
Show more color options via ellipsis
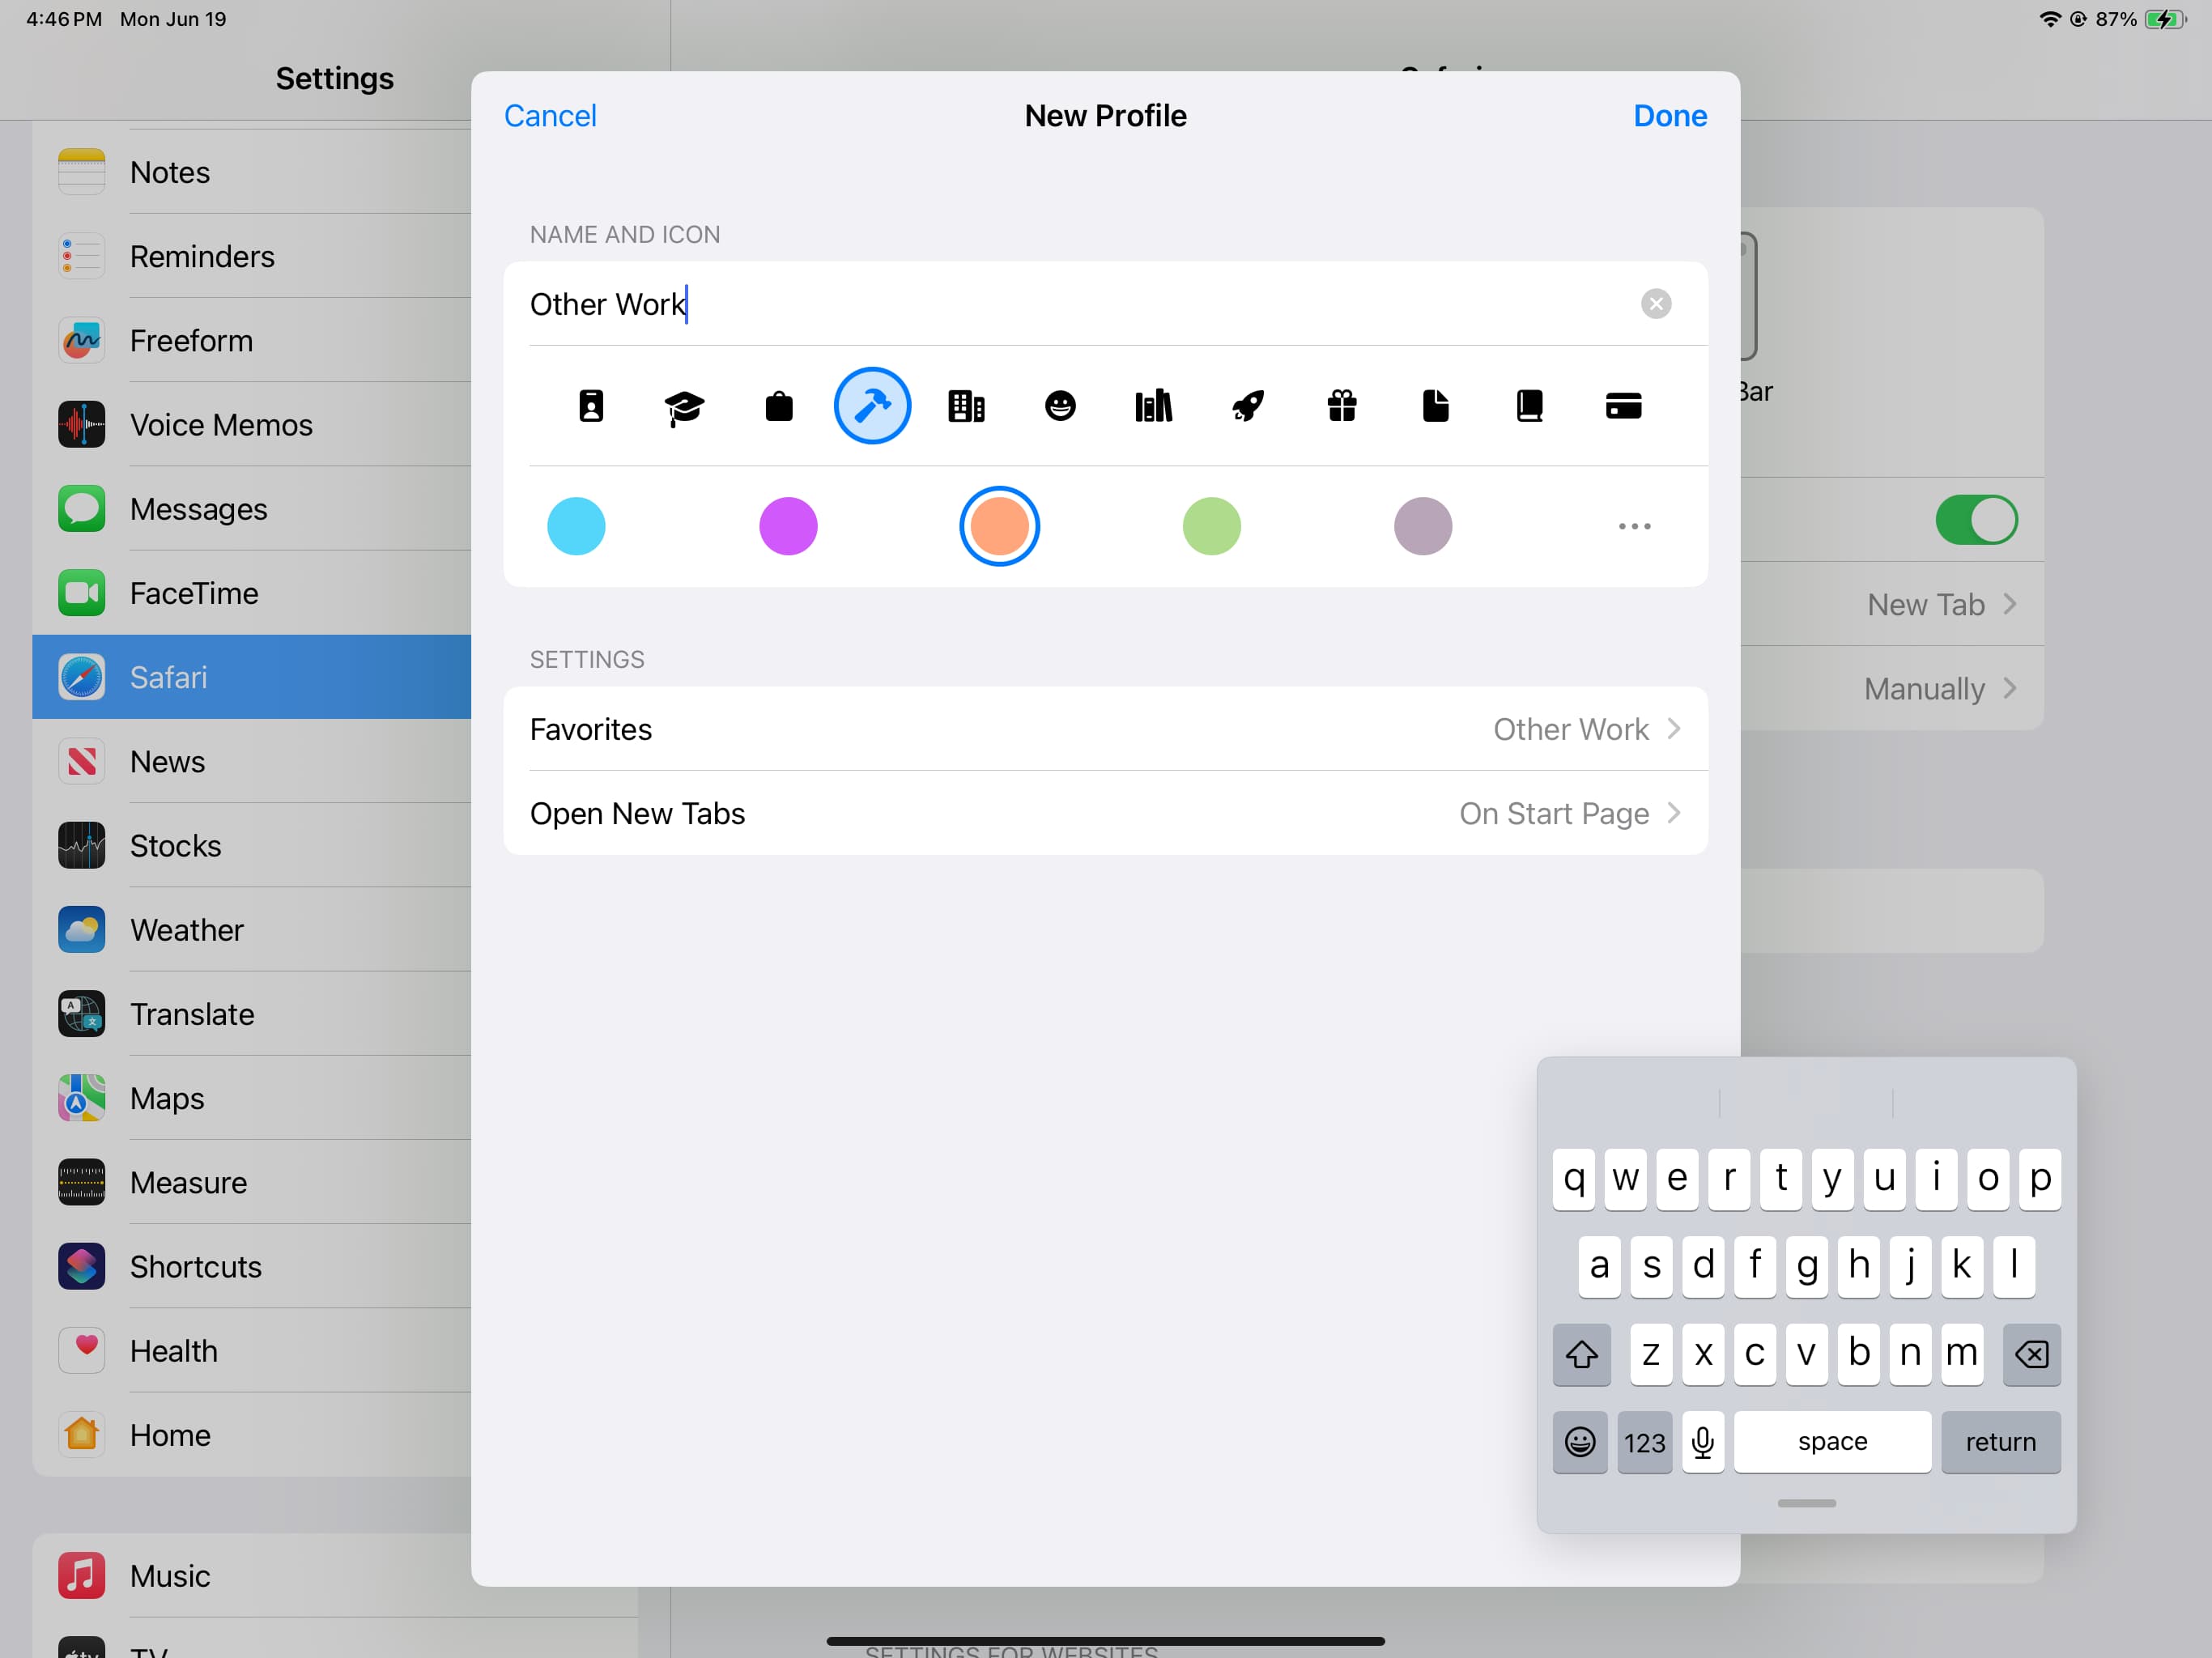pos(1634,526)
